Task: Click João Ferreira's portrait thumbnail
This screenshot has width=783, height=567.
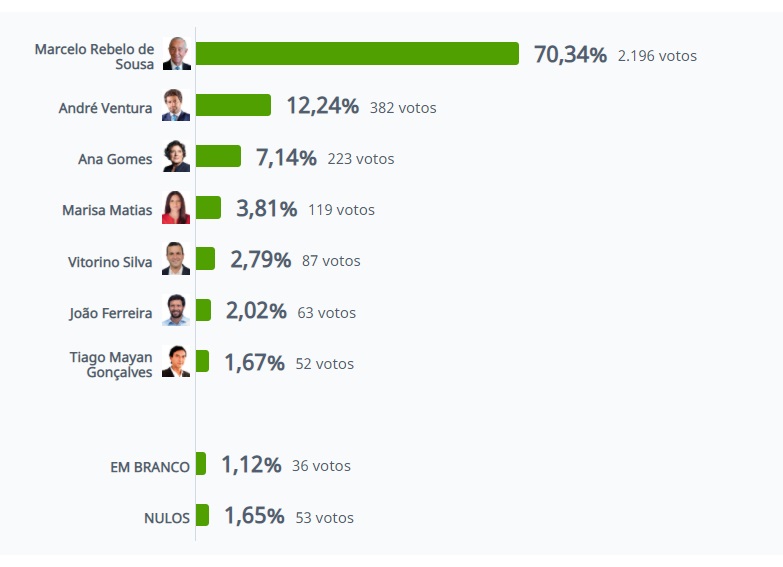Action: 176,311
